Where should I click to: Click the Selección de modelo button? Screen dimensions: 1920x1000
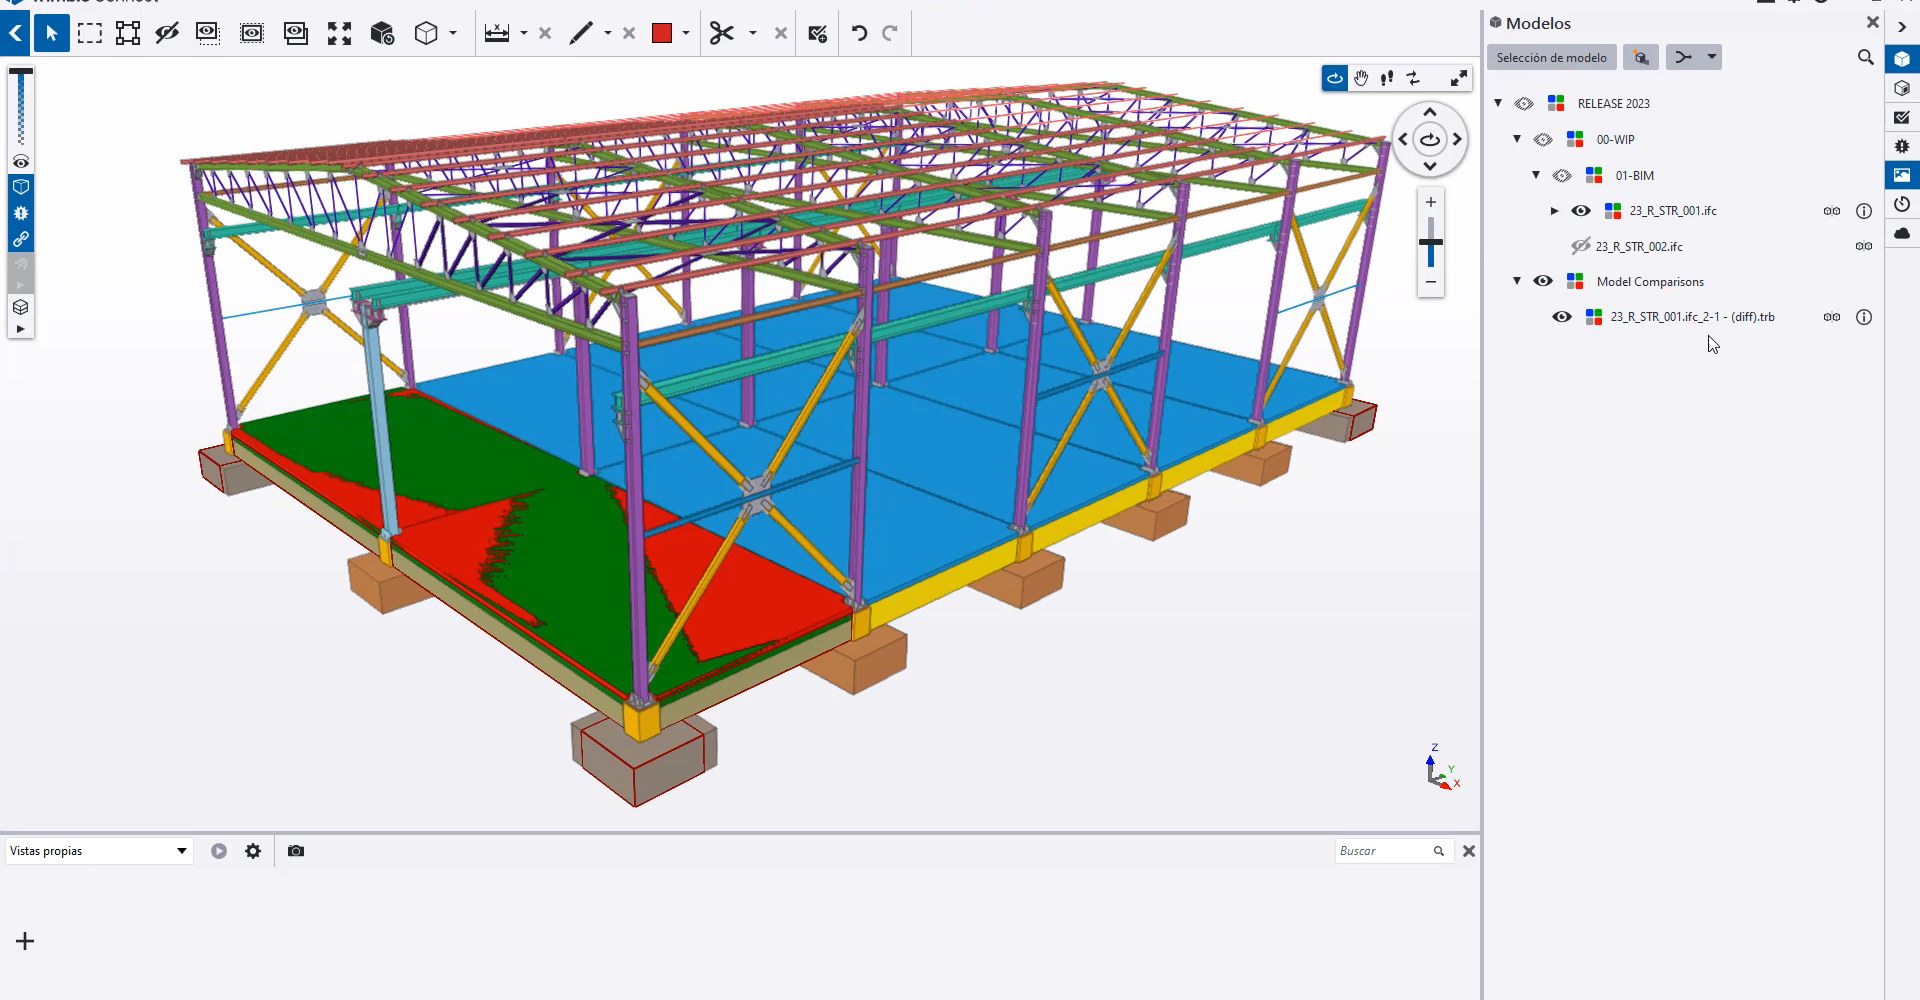(1552, 58)
